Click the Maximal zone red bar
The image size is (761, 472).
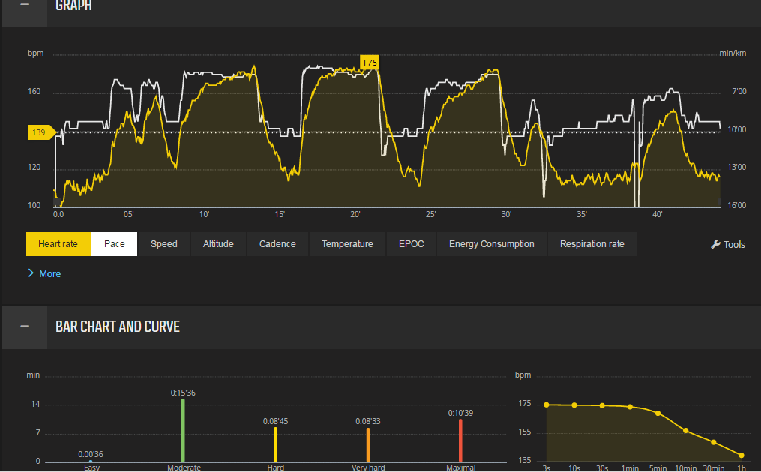(461, 440)
